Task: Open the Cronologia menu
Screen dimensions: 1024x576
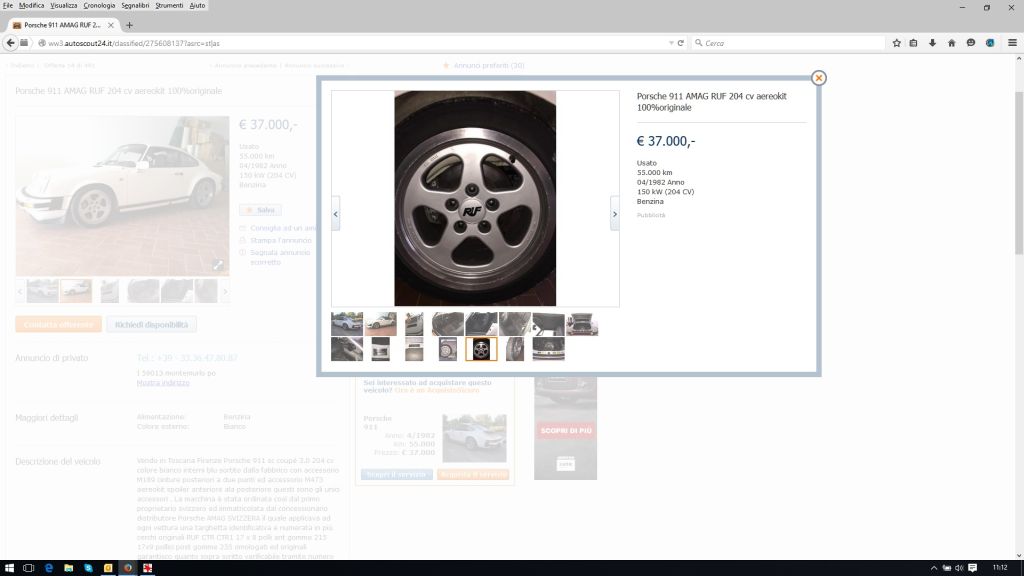Action: coord(99,5)
